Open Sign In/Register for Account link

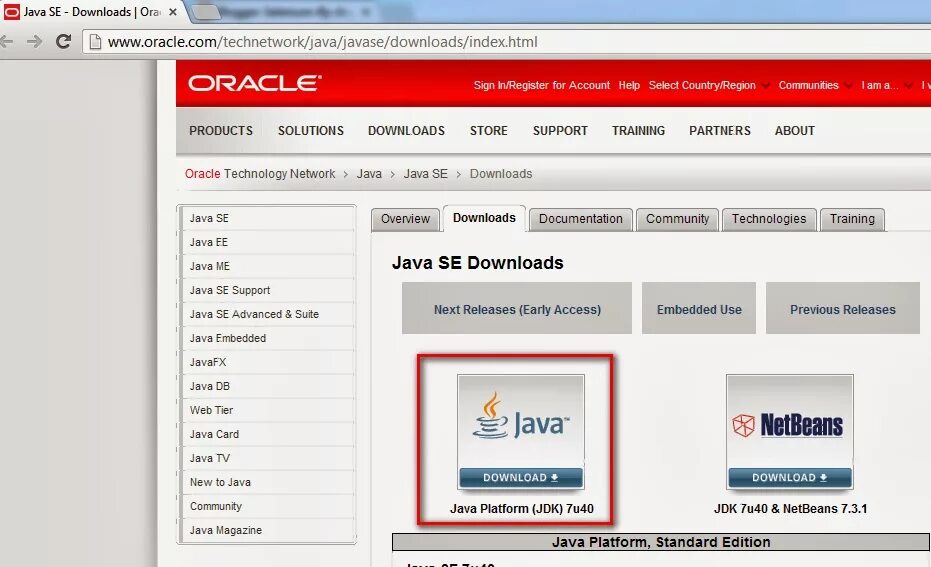click(542, 85)
